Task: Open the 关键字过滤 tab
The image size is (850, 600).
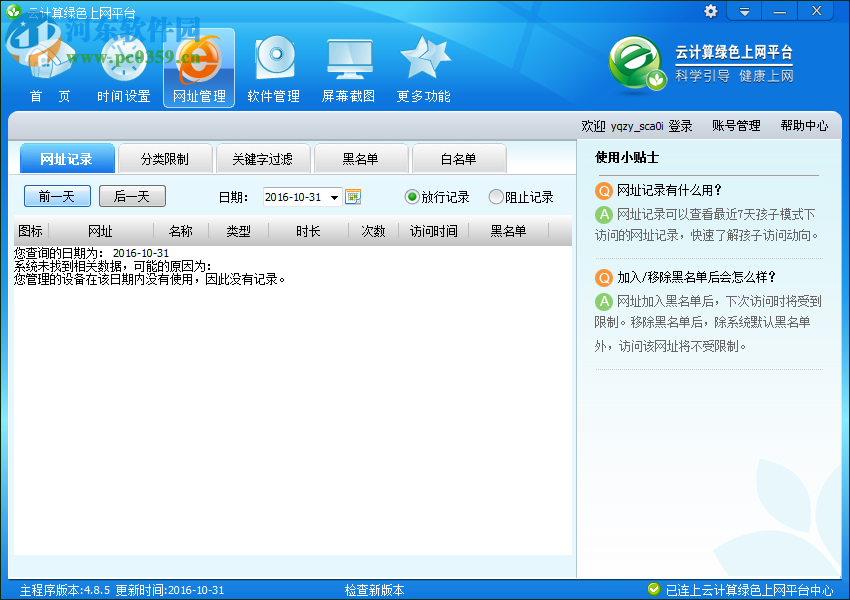Action: (x=263, y=158)
